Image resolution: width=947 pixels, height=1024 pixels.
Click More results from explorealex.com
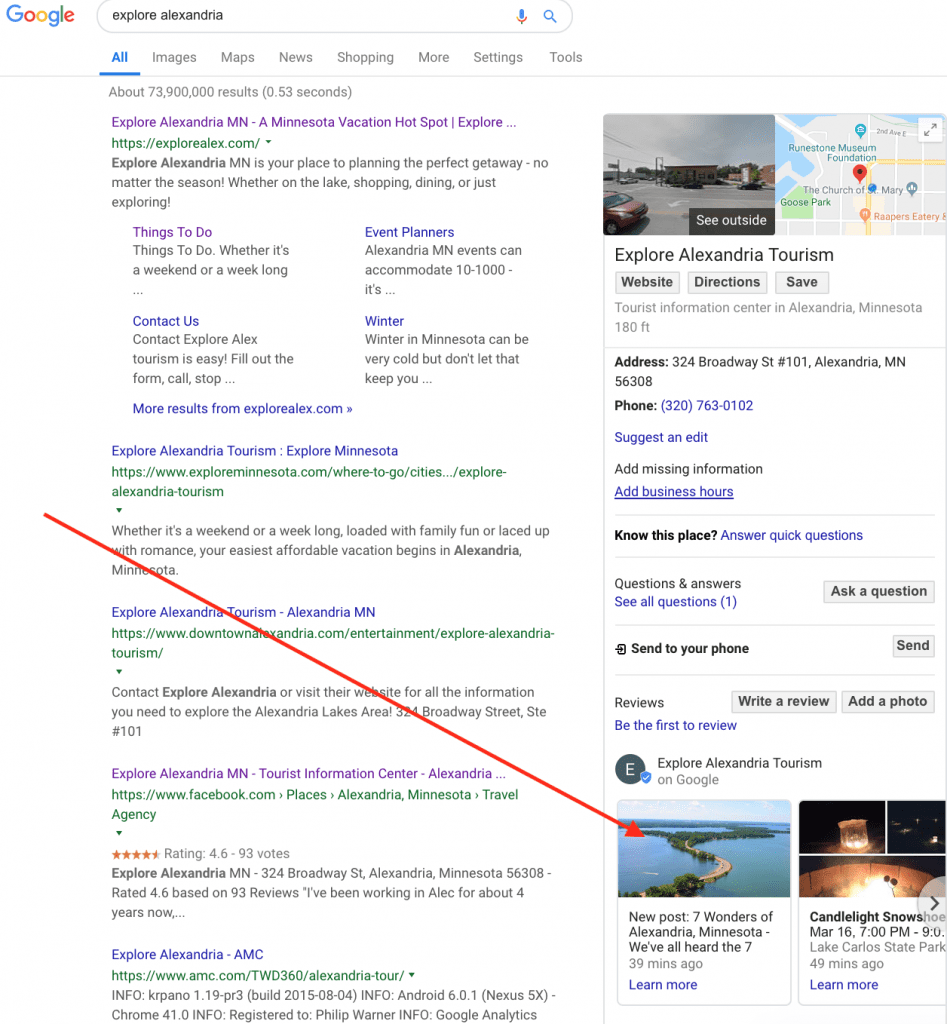pos(242,409)
